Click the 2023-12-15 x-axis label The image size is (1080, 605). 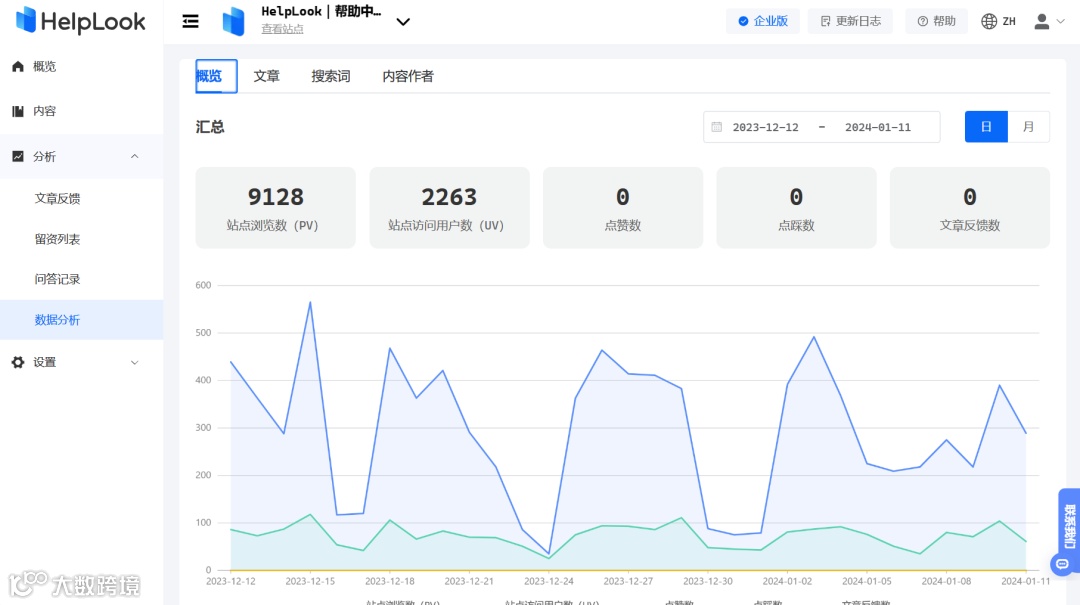(310, 581)
